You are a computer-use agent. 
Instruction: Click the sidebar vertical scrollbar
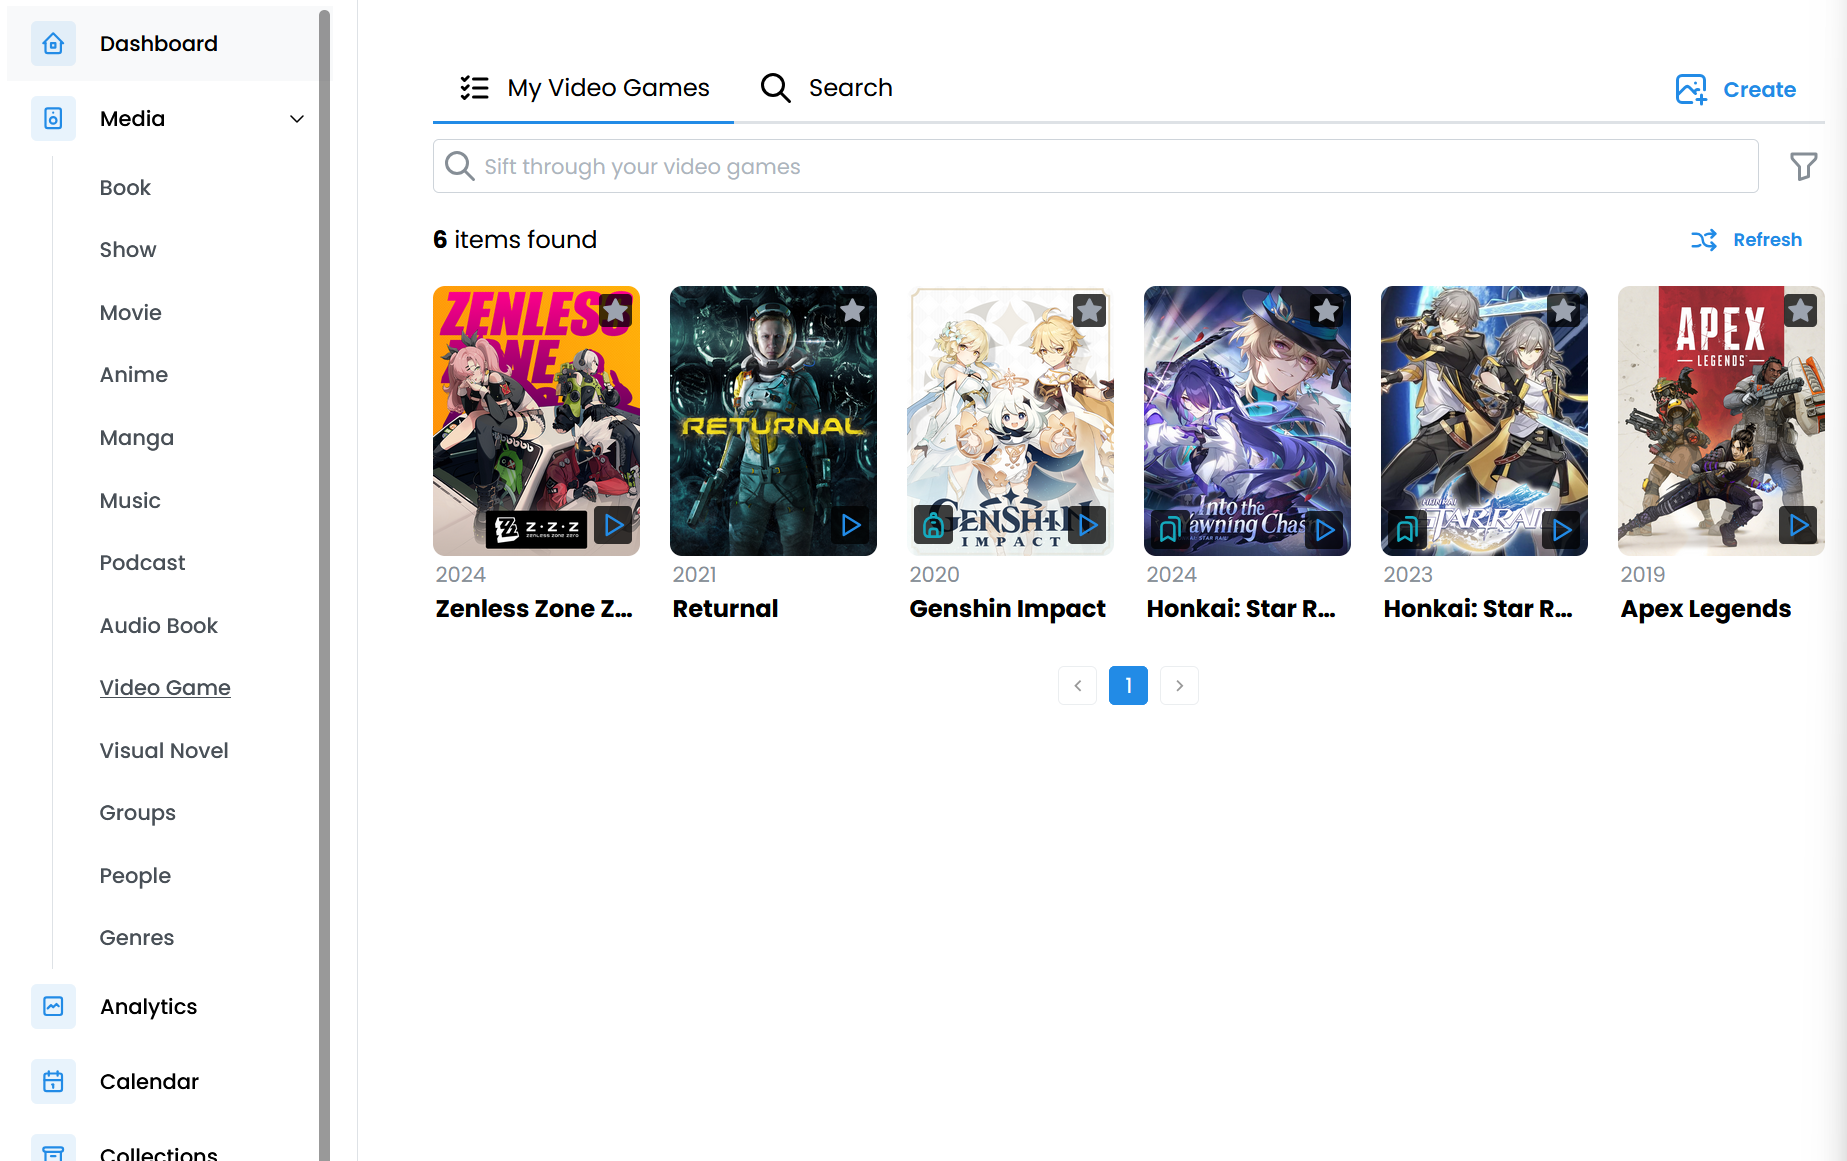[324, 585]
